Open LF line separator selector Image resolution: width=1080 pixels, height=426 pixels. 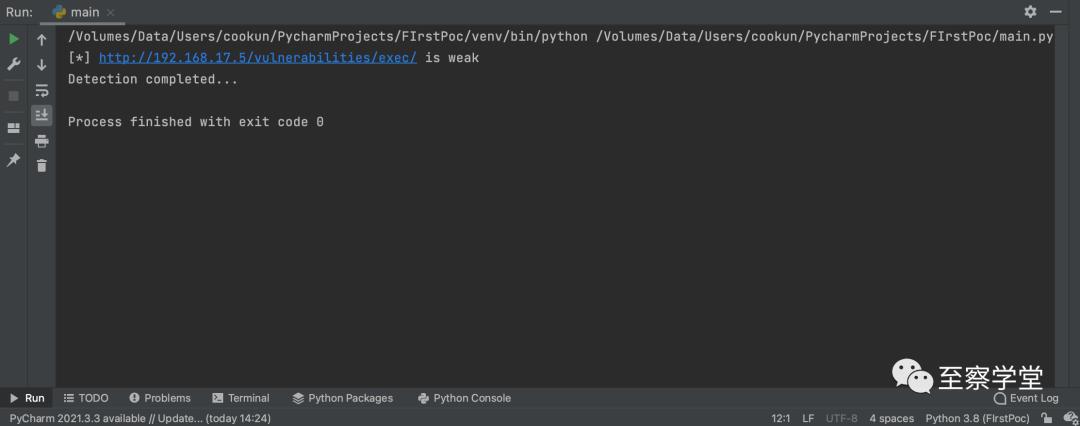pos(808,418)
